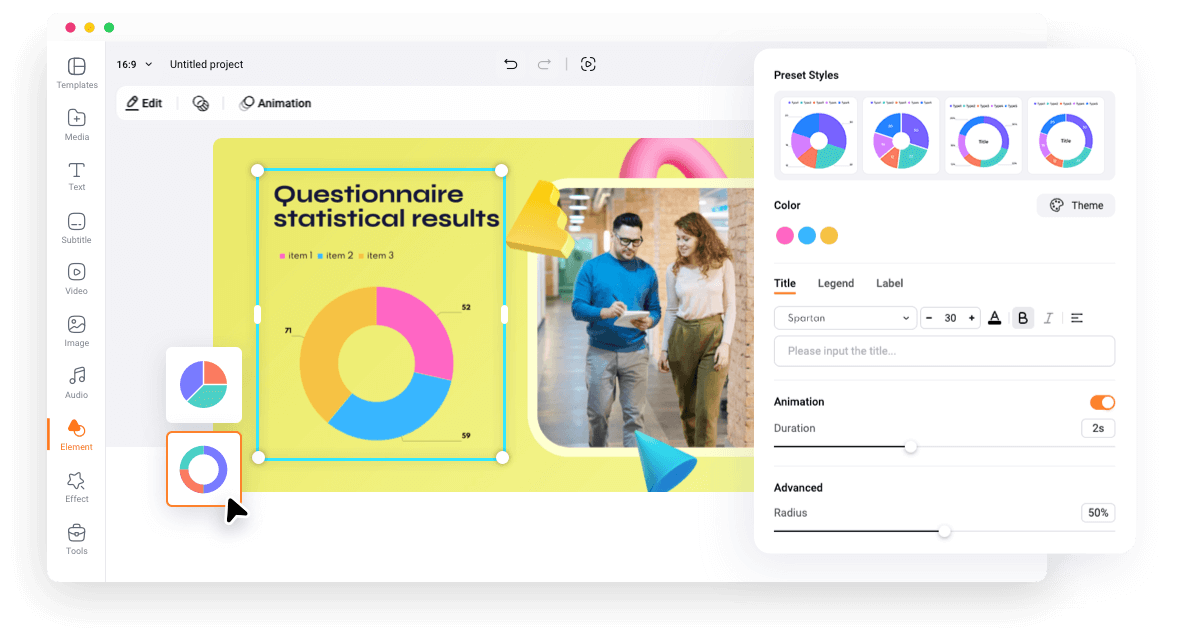Enable the chart Animation toggle
Viewport: 1183px width, 635px height.
[1102, 402]
